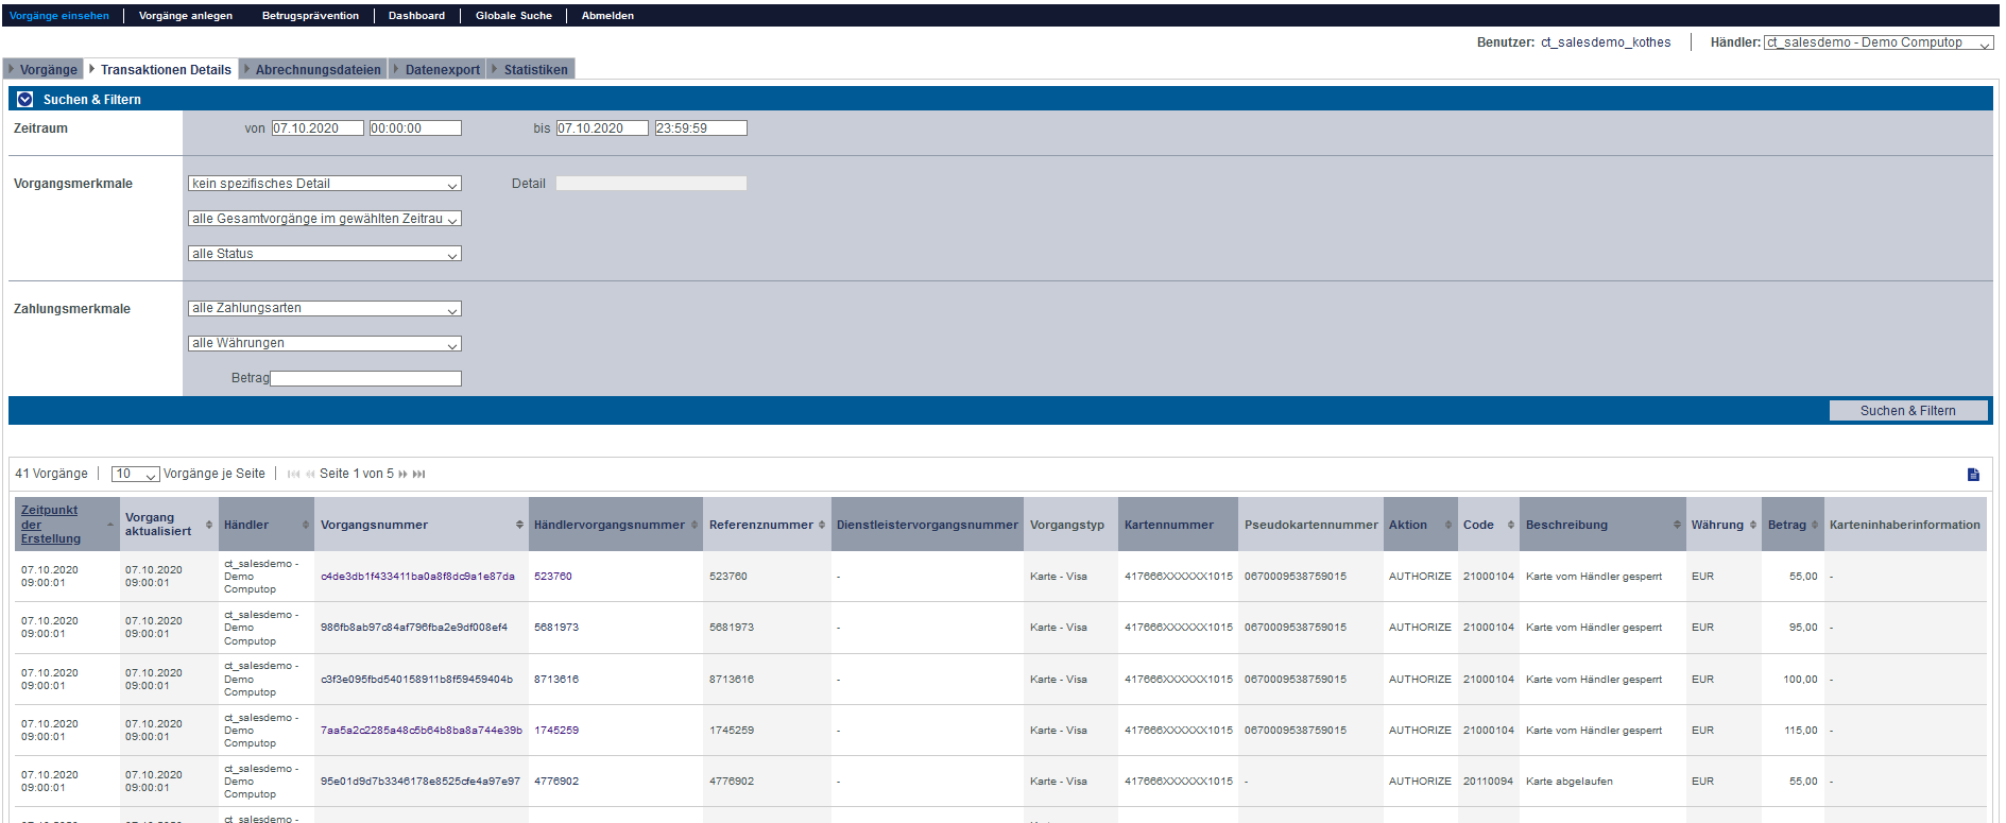This screenshot has width=2006, height=823.
Task: Click the Betrag input field
Action: click(x=366, y=379)
